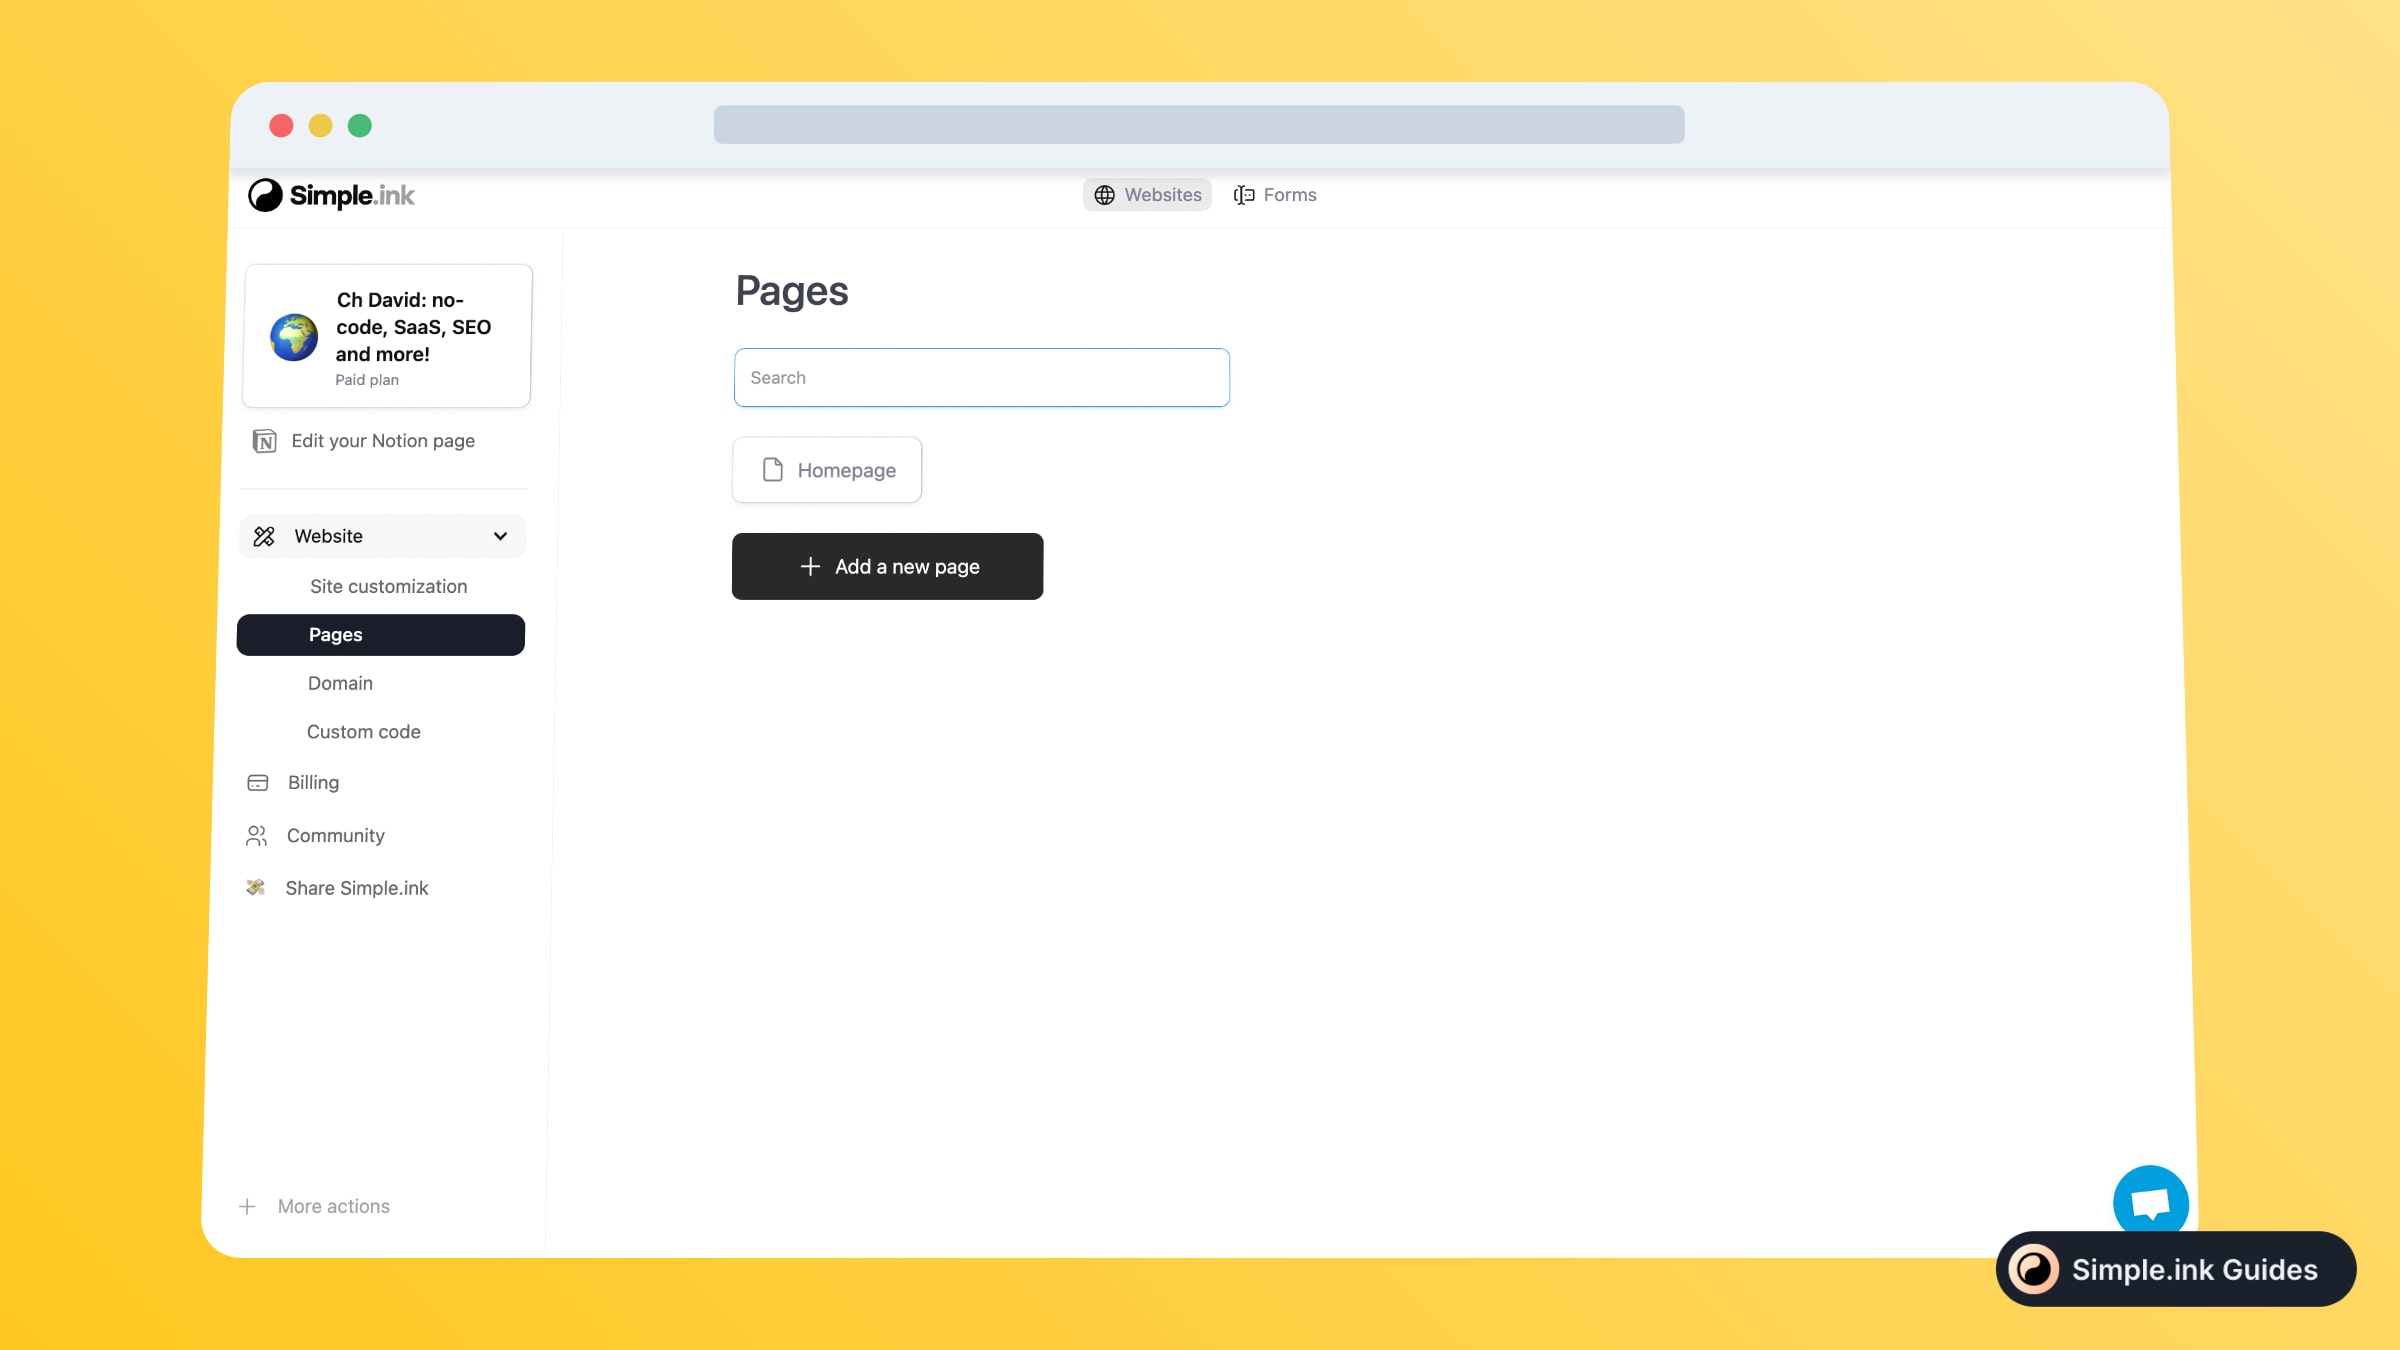Select the Custom code menu item
Screen dimensions: 2400x1350
click(x=363, y=730)
